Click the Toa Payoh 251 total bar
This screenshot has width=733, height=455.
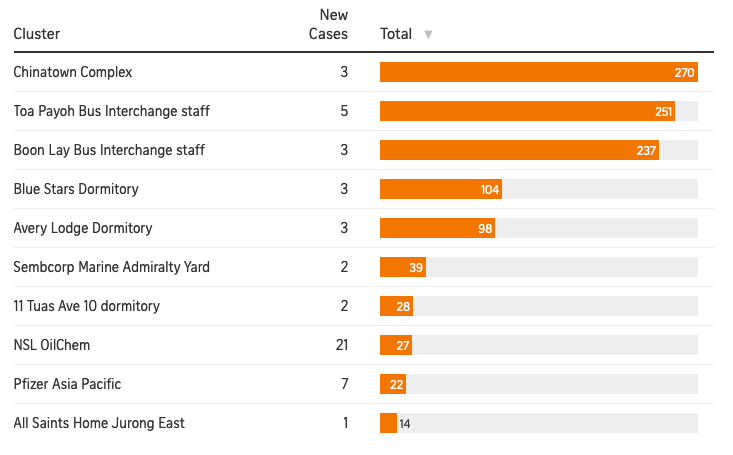point(527,111)
